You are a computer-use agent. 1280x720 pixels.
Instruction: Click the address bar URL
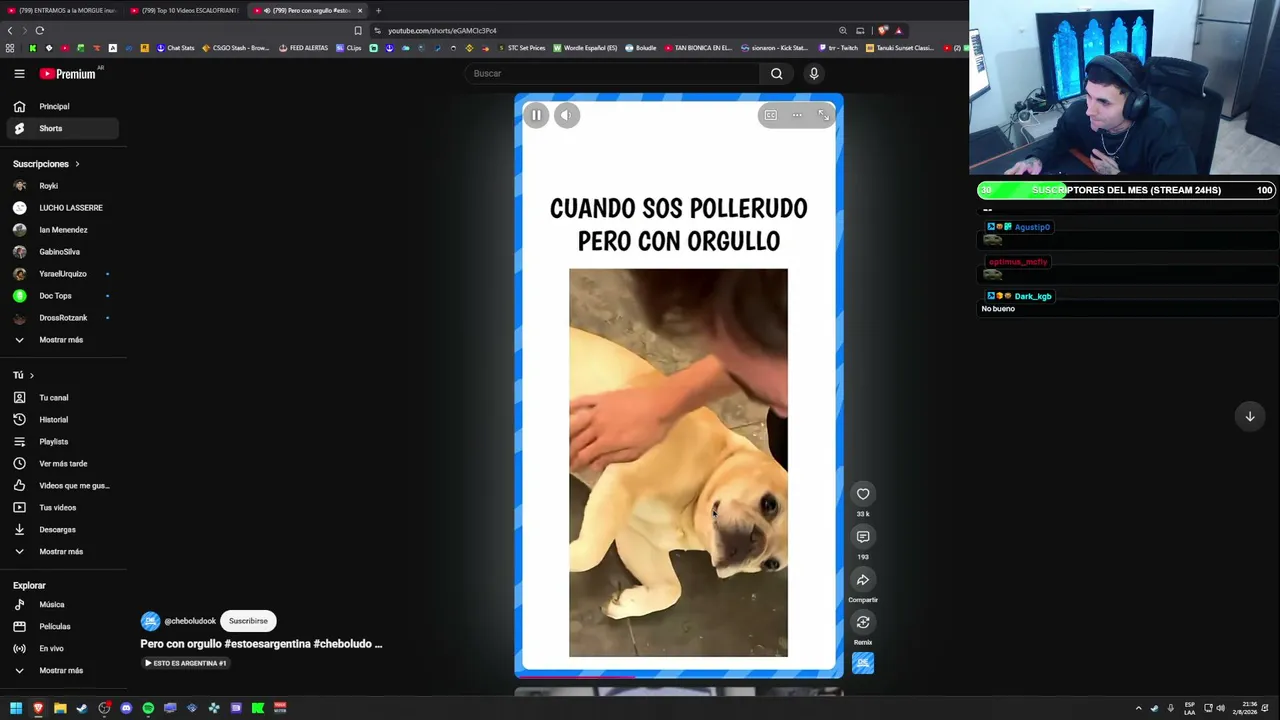[442, 31]
